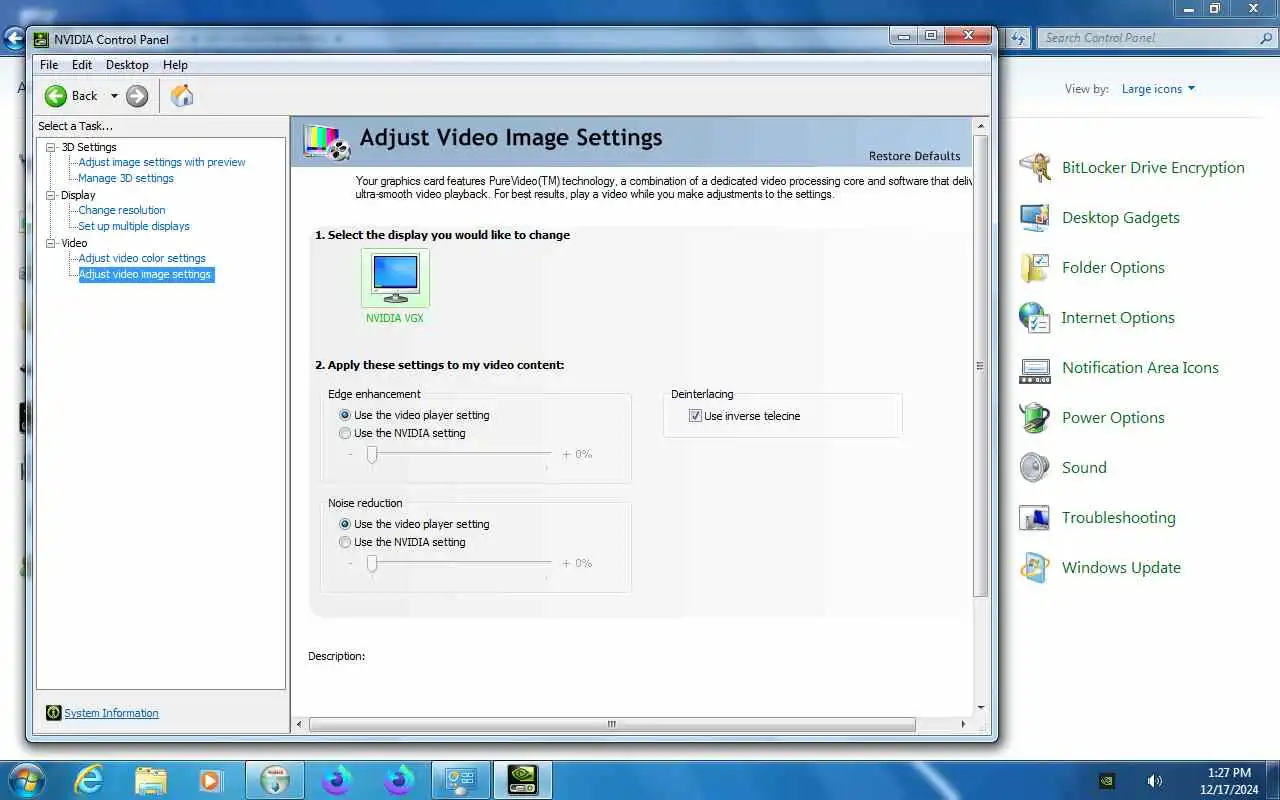Click NVIDIA Control Panel taskbar button
The height and width of the screenshot is (800, 1280).
(522, 780)
